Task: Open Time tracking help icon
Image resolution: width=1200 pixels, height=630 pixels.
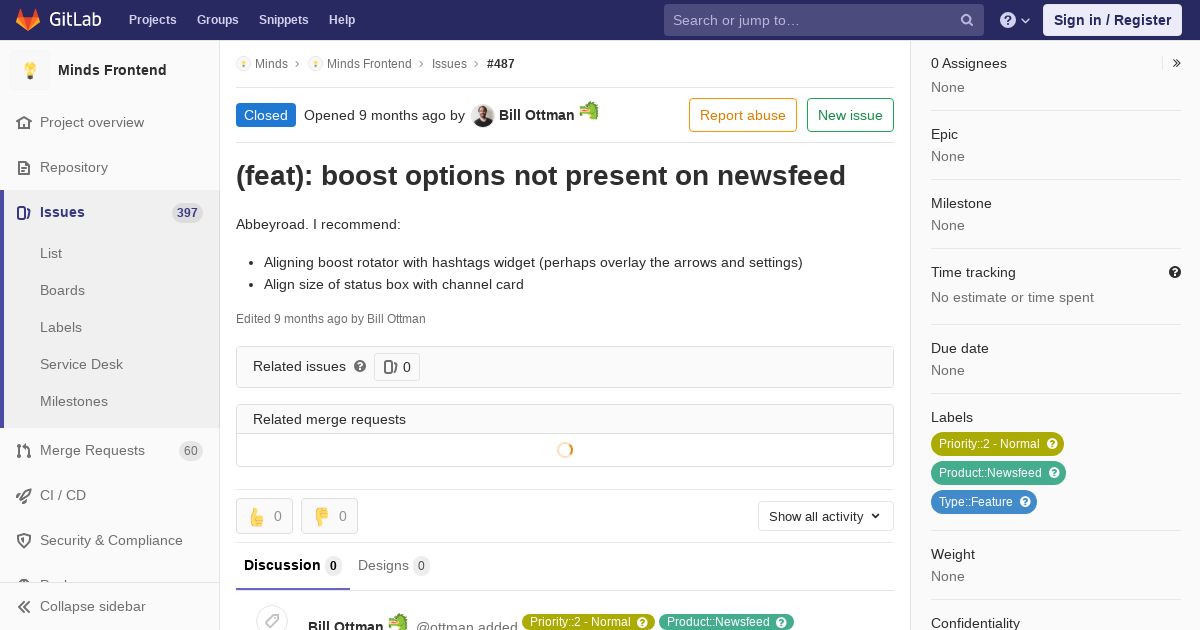Action: (x=1175, y=272)
